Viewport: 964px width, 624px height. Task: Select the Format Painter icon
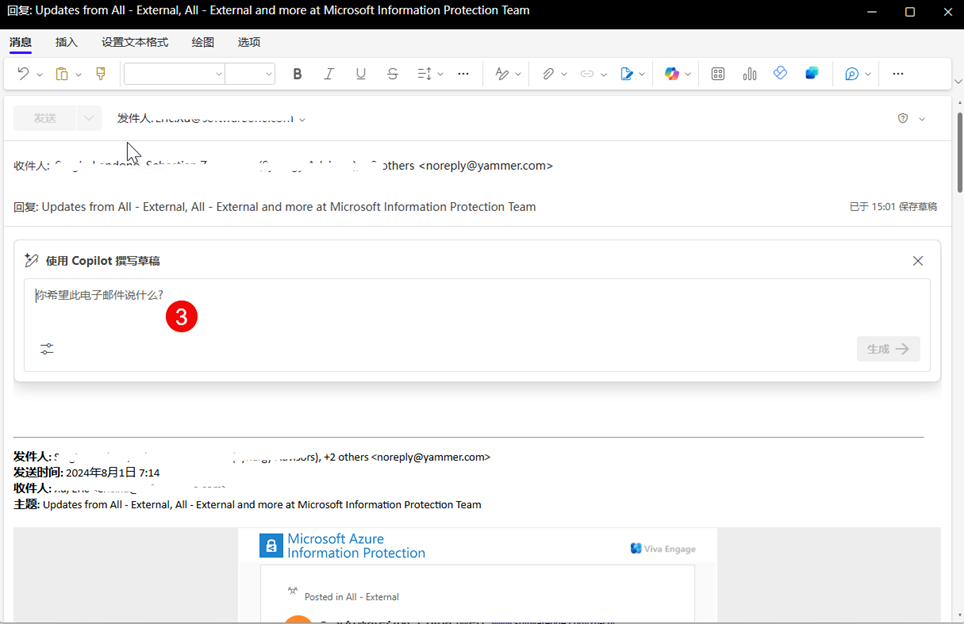pos(101,74)
